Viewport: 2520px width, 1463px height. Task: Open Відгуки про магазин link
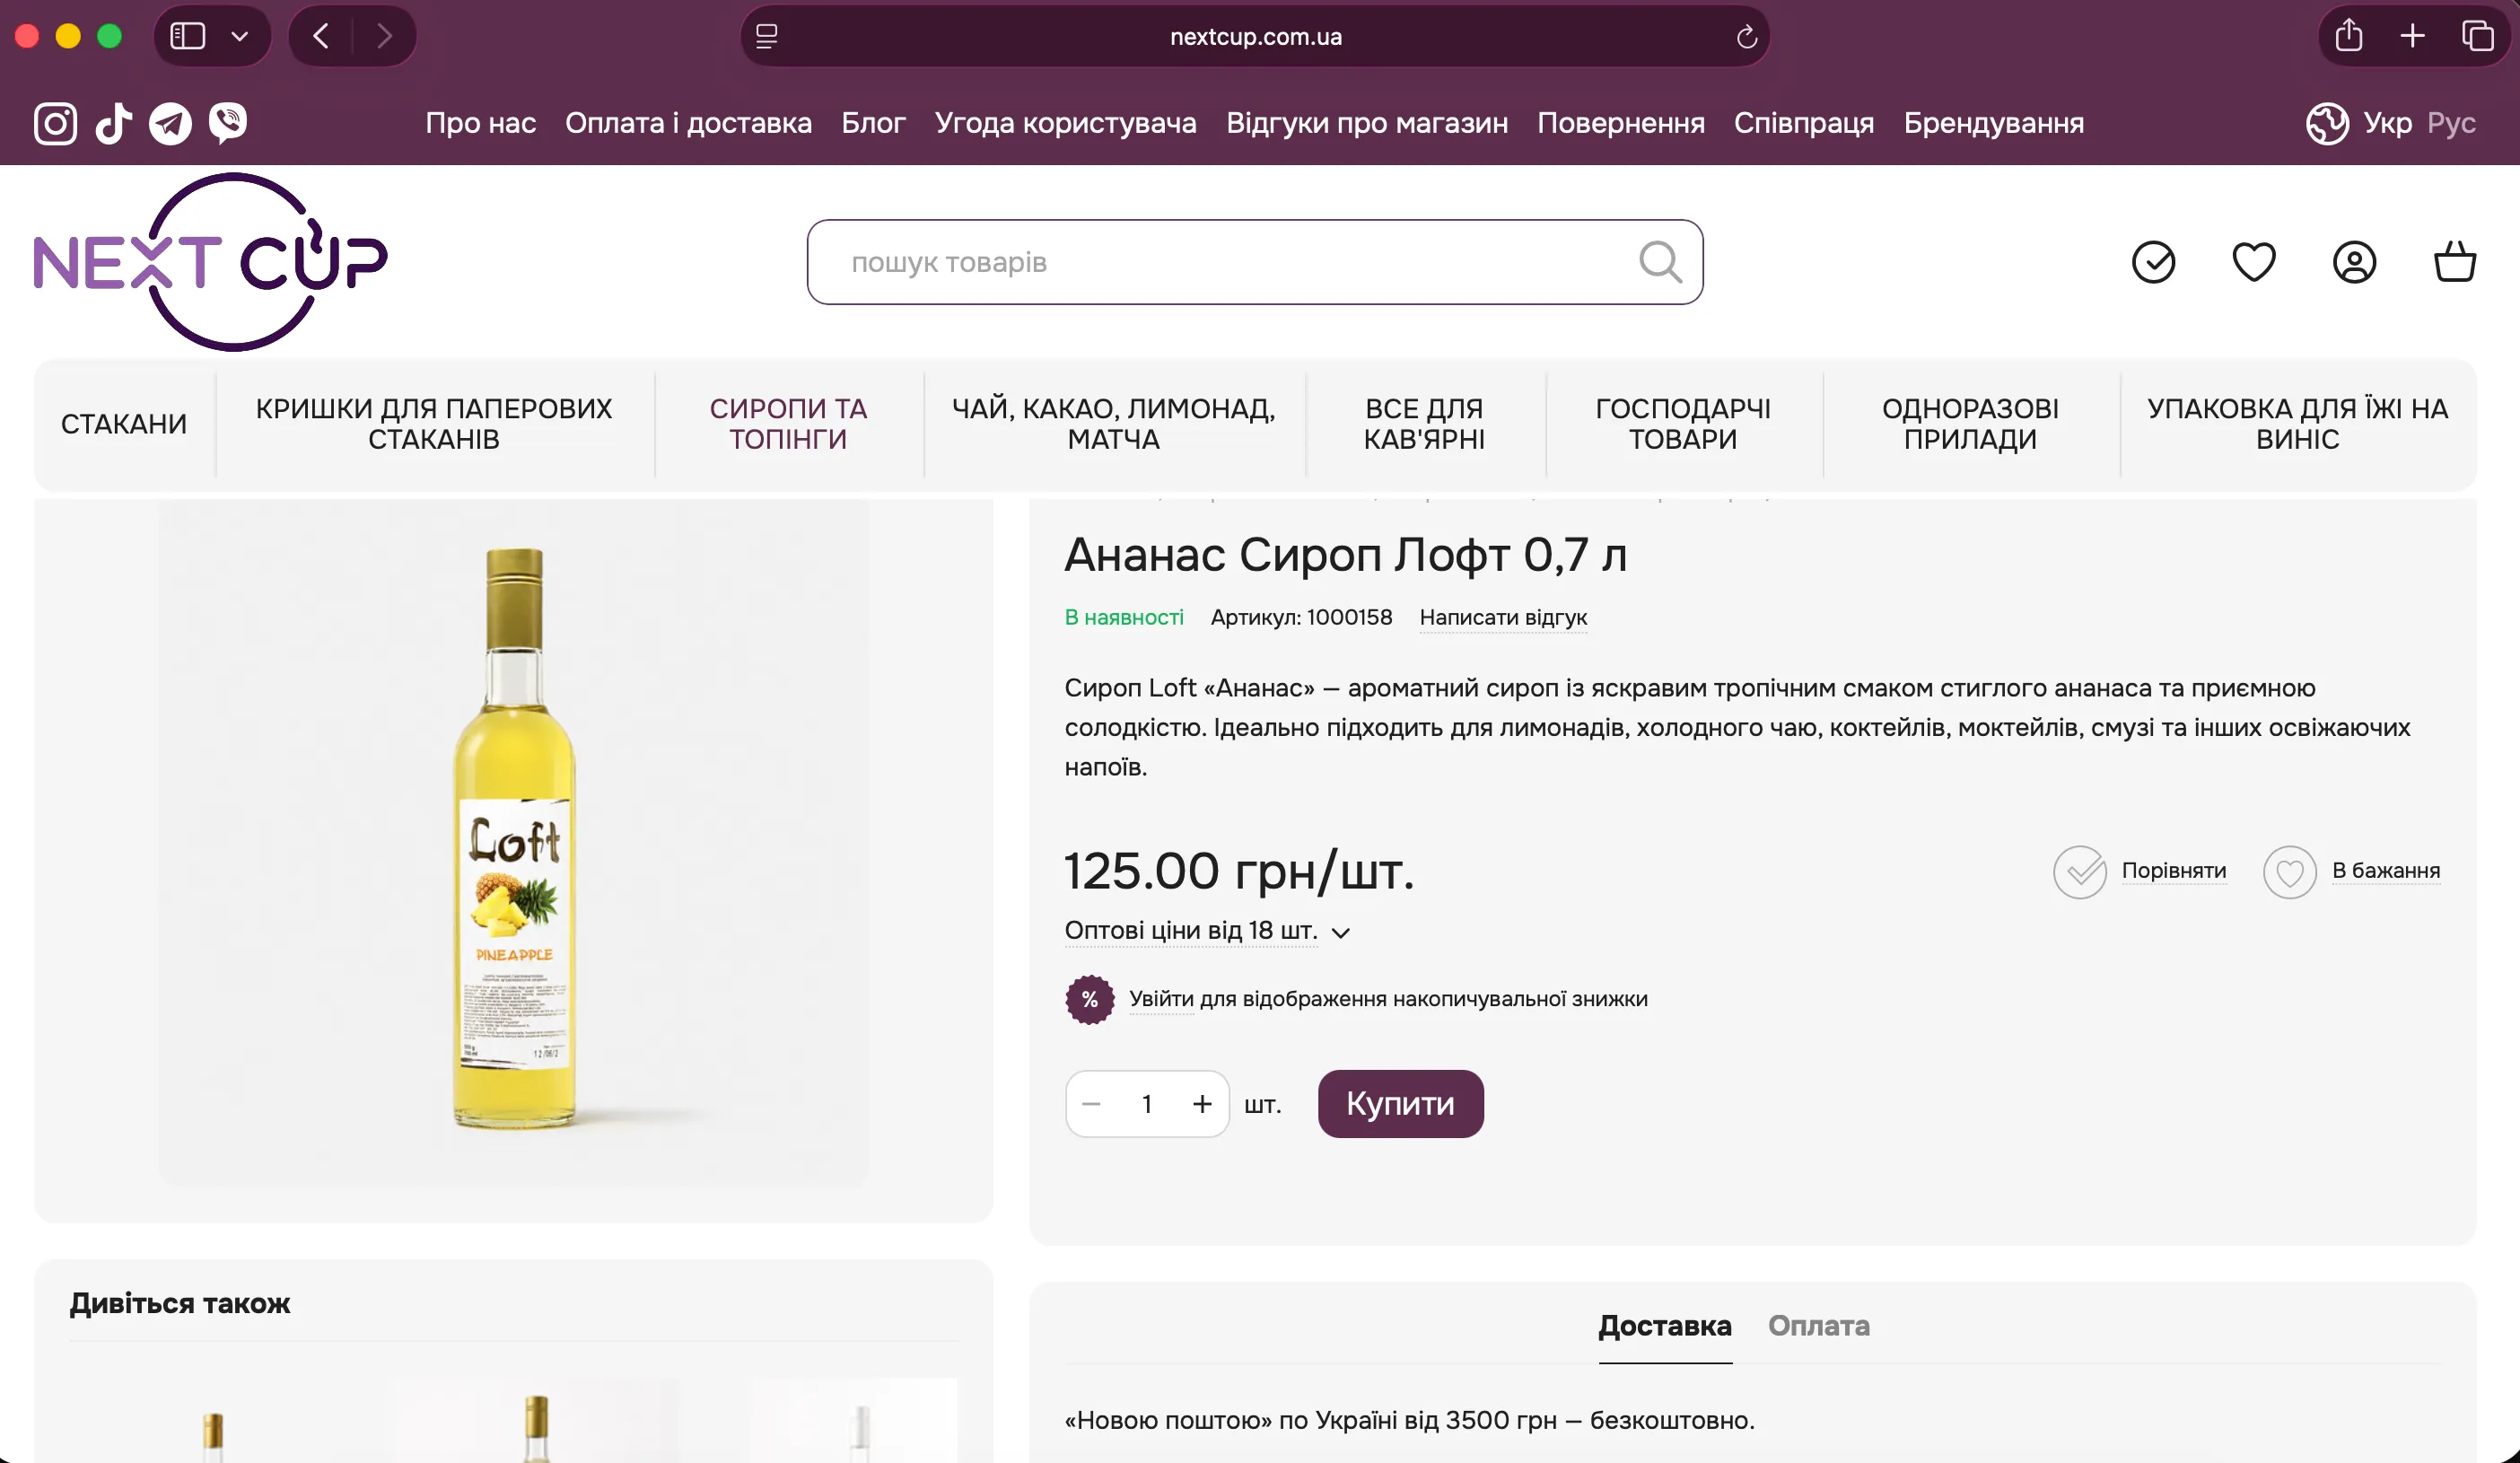(x=1367, y=123)
